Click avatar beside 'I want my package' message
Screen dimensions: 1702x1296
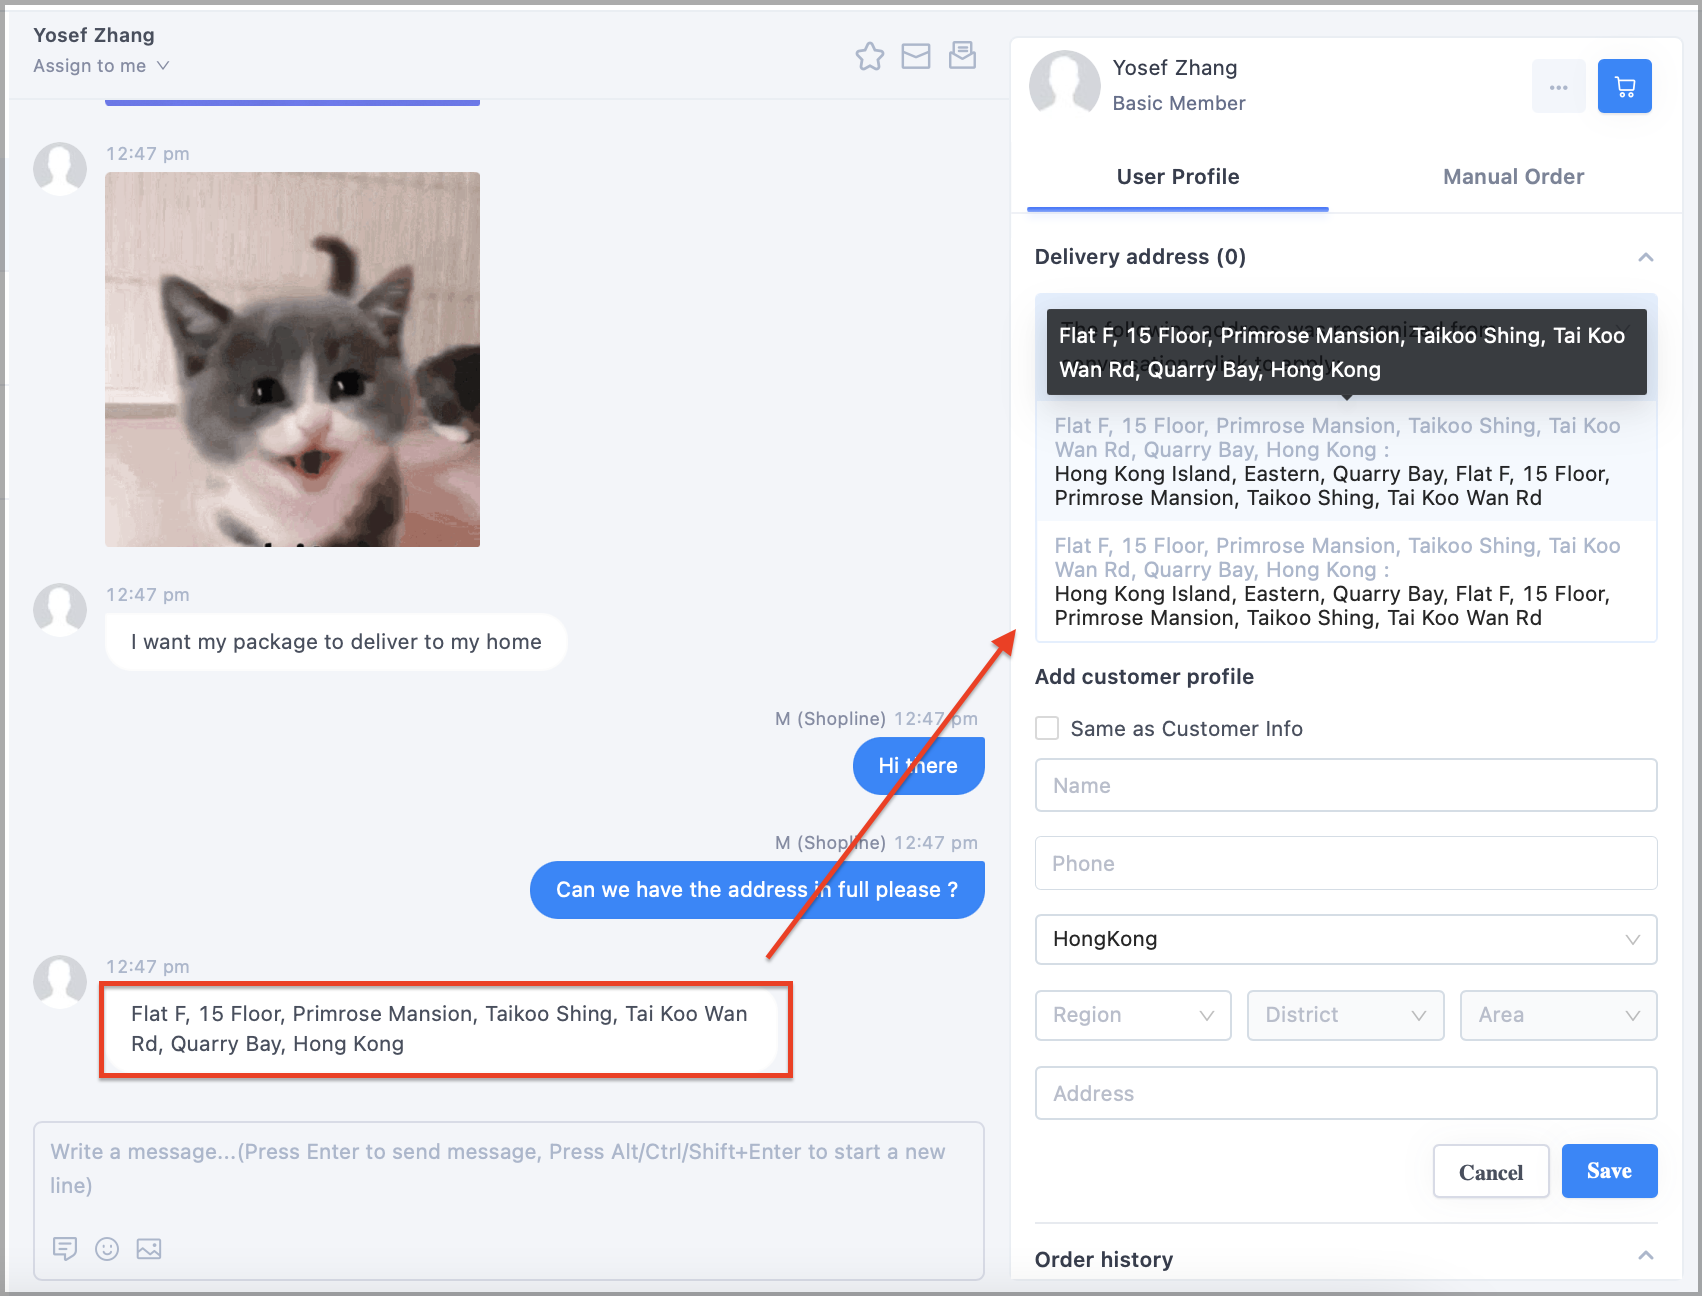point(60,609)
